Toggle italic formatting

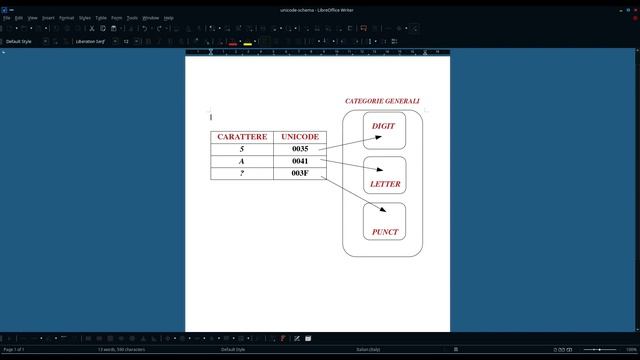coord(159,41)
